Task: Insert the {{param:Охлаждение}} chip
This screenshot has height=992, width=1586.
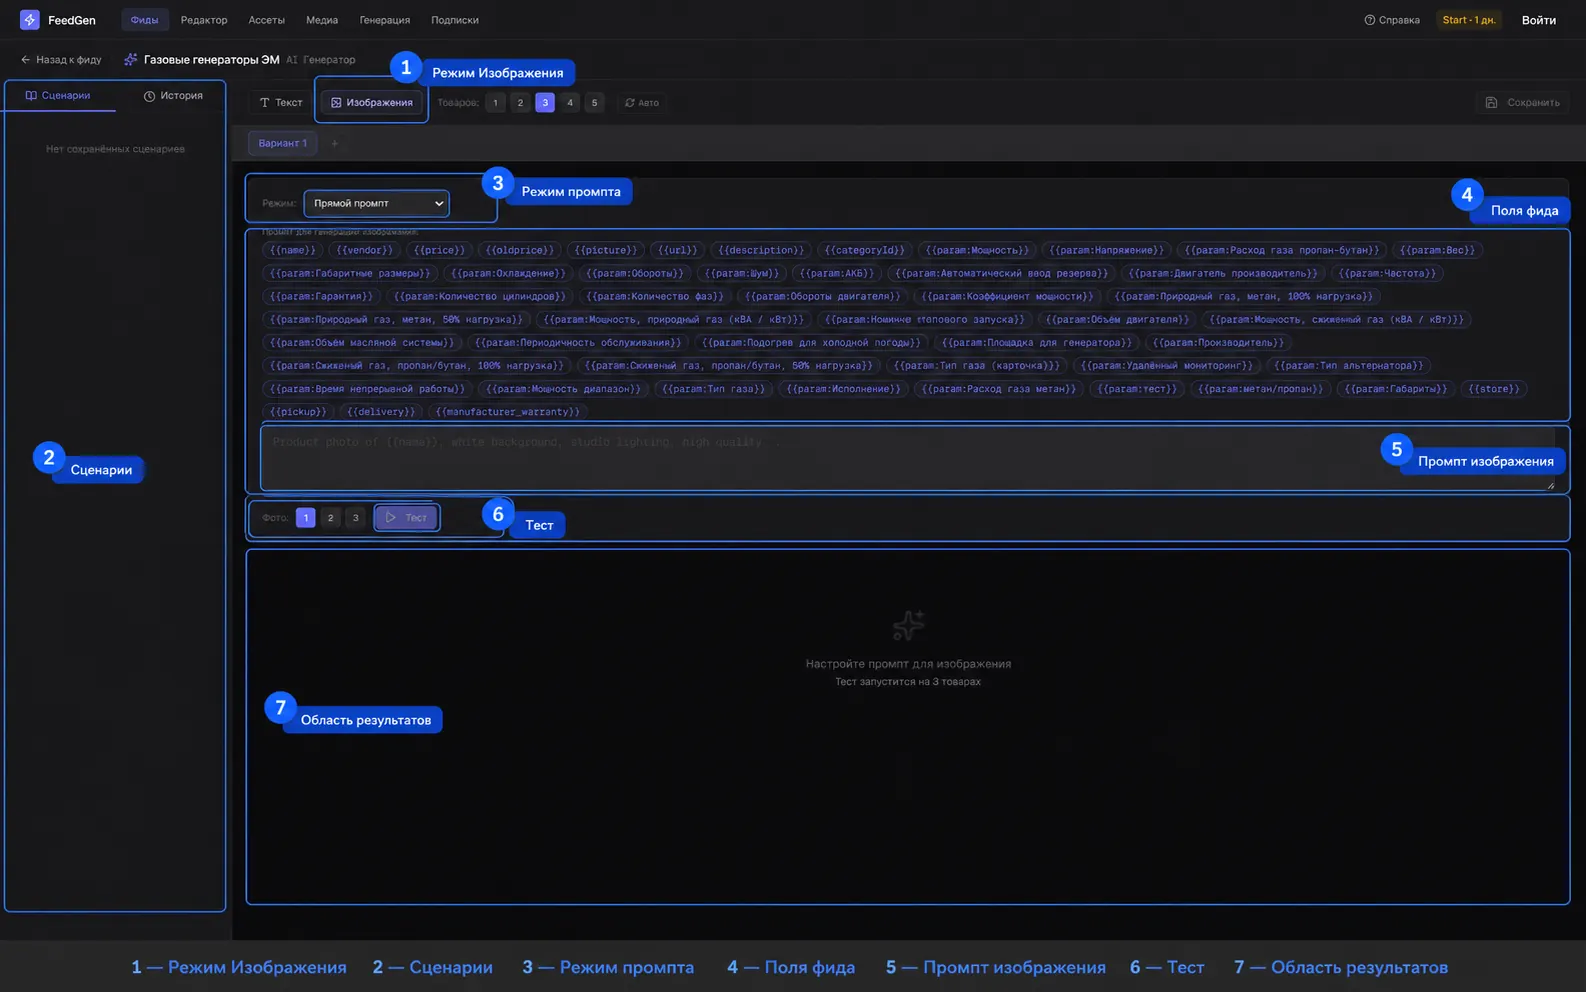Action: [508, 273]
